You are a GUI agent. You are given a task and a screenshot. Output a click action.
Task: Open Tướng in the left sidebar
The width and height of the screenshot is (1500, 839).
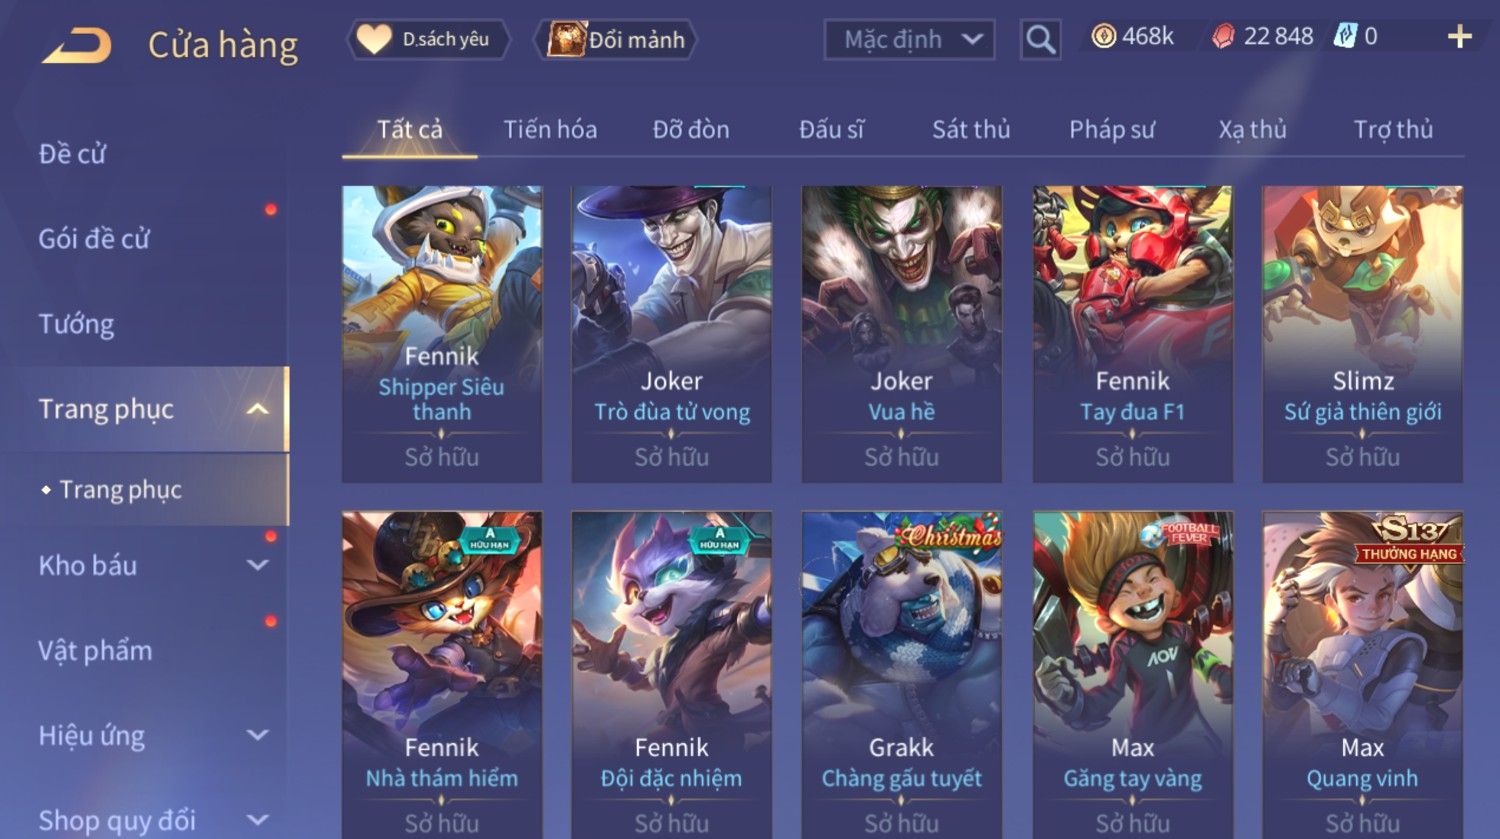(x=76, y=324)
